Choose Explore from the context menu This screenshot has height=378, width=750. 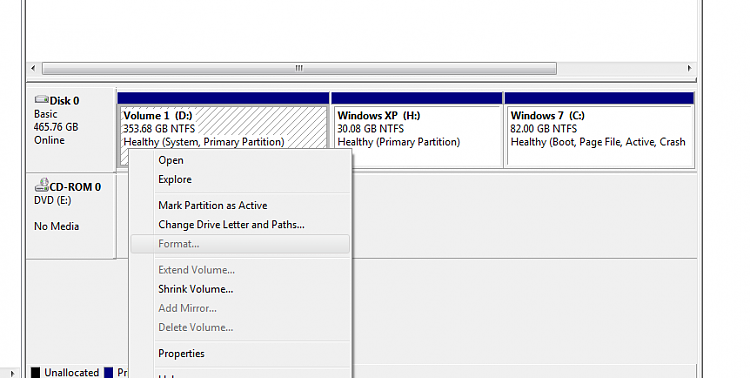coord(175,179)
